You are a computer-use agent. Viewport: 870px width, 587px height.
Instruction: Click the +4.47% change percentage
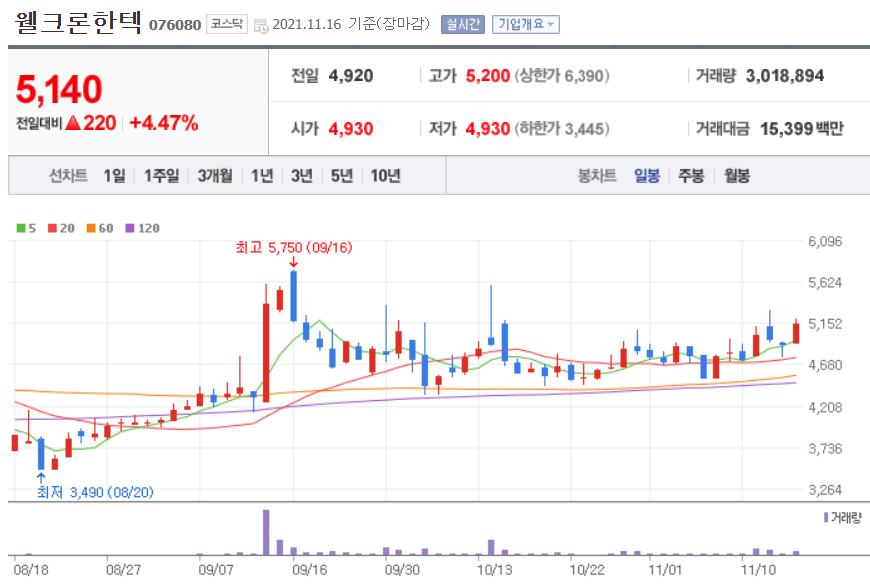[164, 123]
